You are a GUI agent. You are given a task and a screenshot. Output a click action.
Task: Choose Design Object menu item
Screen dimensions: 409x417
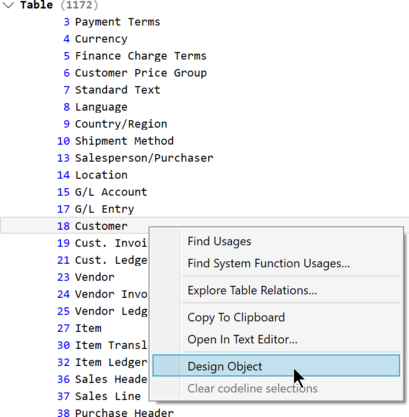pyautogui.click(x=276, y=366)
